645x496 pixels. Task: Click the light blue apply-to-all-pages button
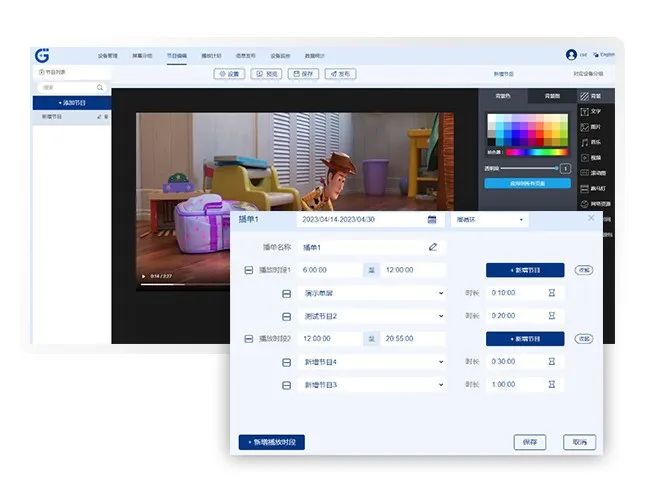[x=527, y=183]
